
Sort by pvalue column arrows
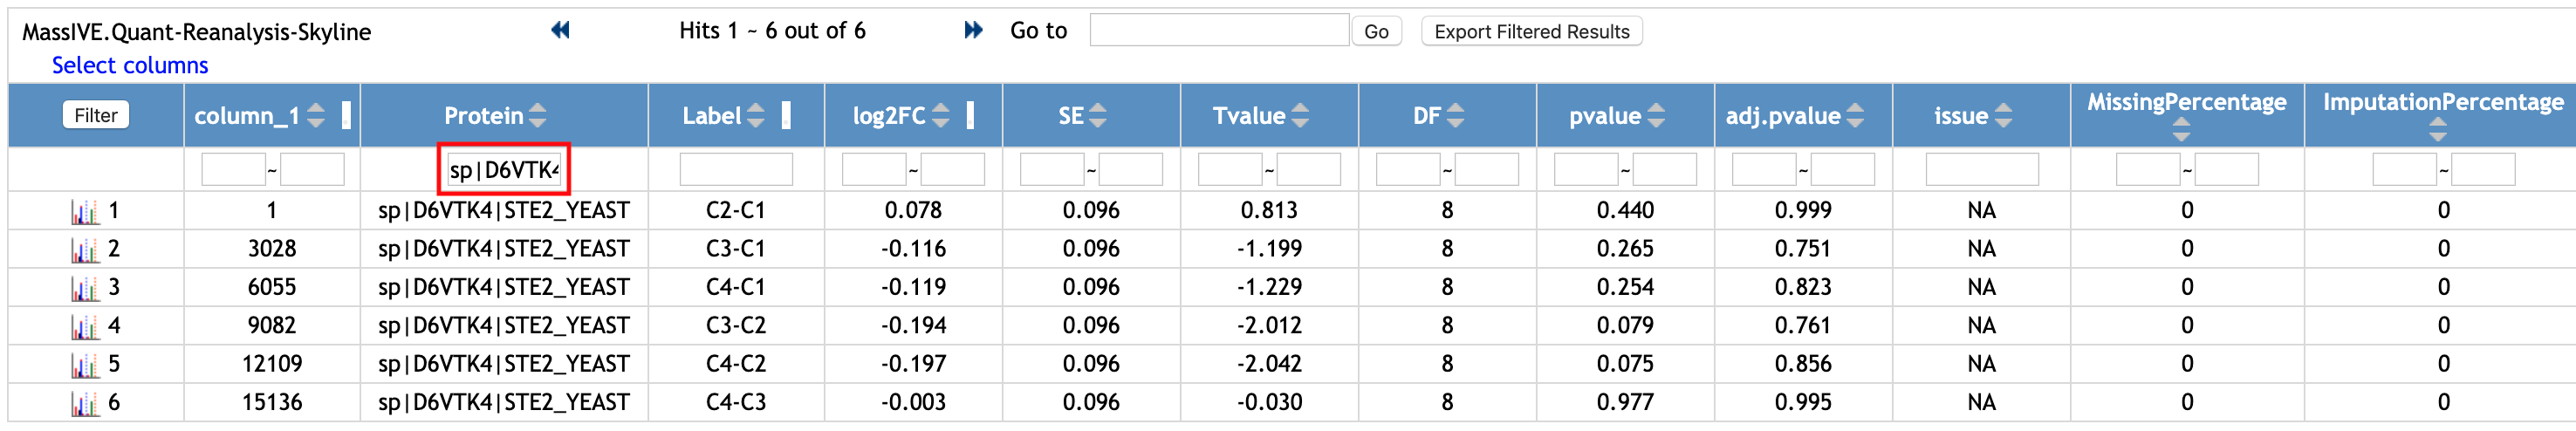1656,116
